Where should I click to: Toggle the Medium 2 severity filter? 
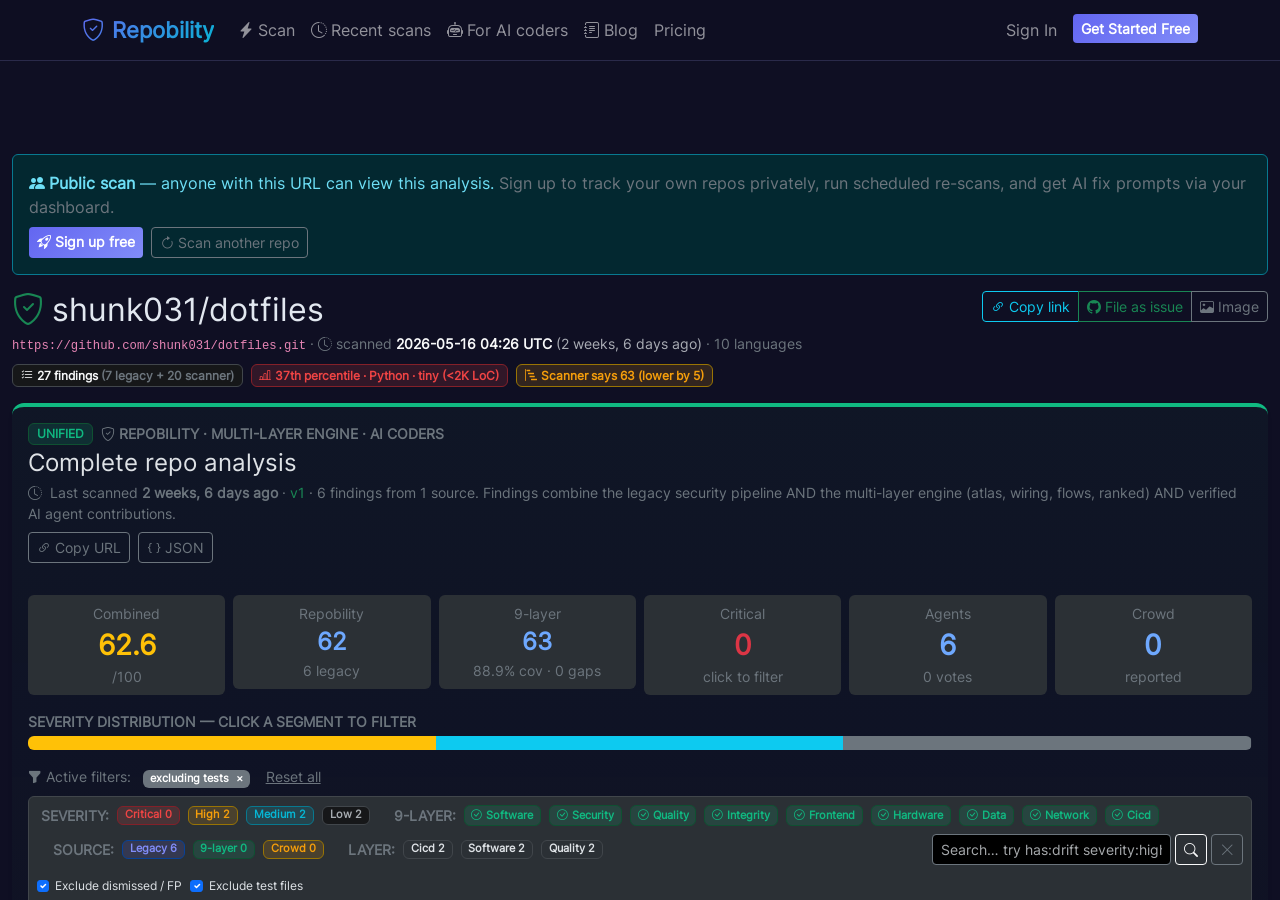tap(280, 815)
